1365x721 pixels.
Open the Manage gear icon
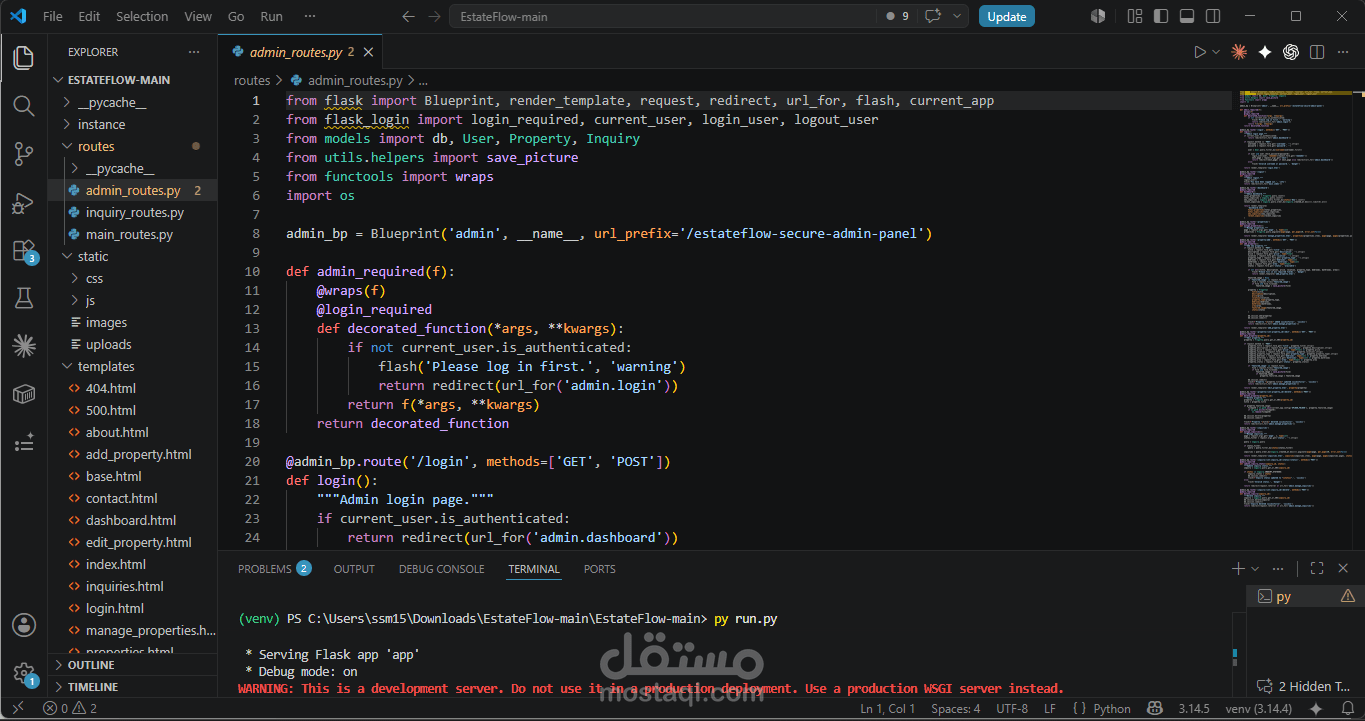point(23,673)
